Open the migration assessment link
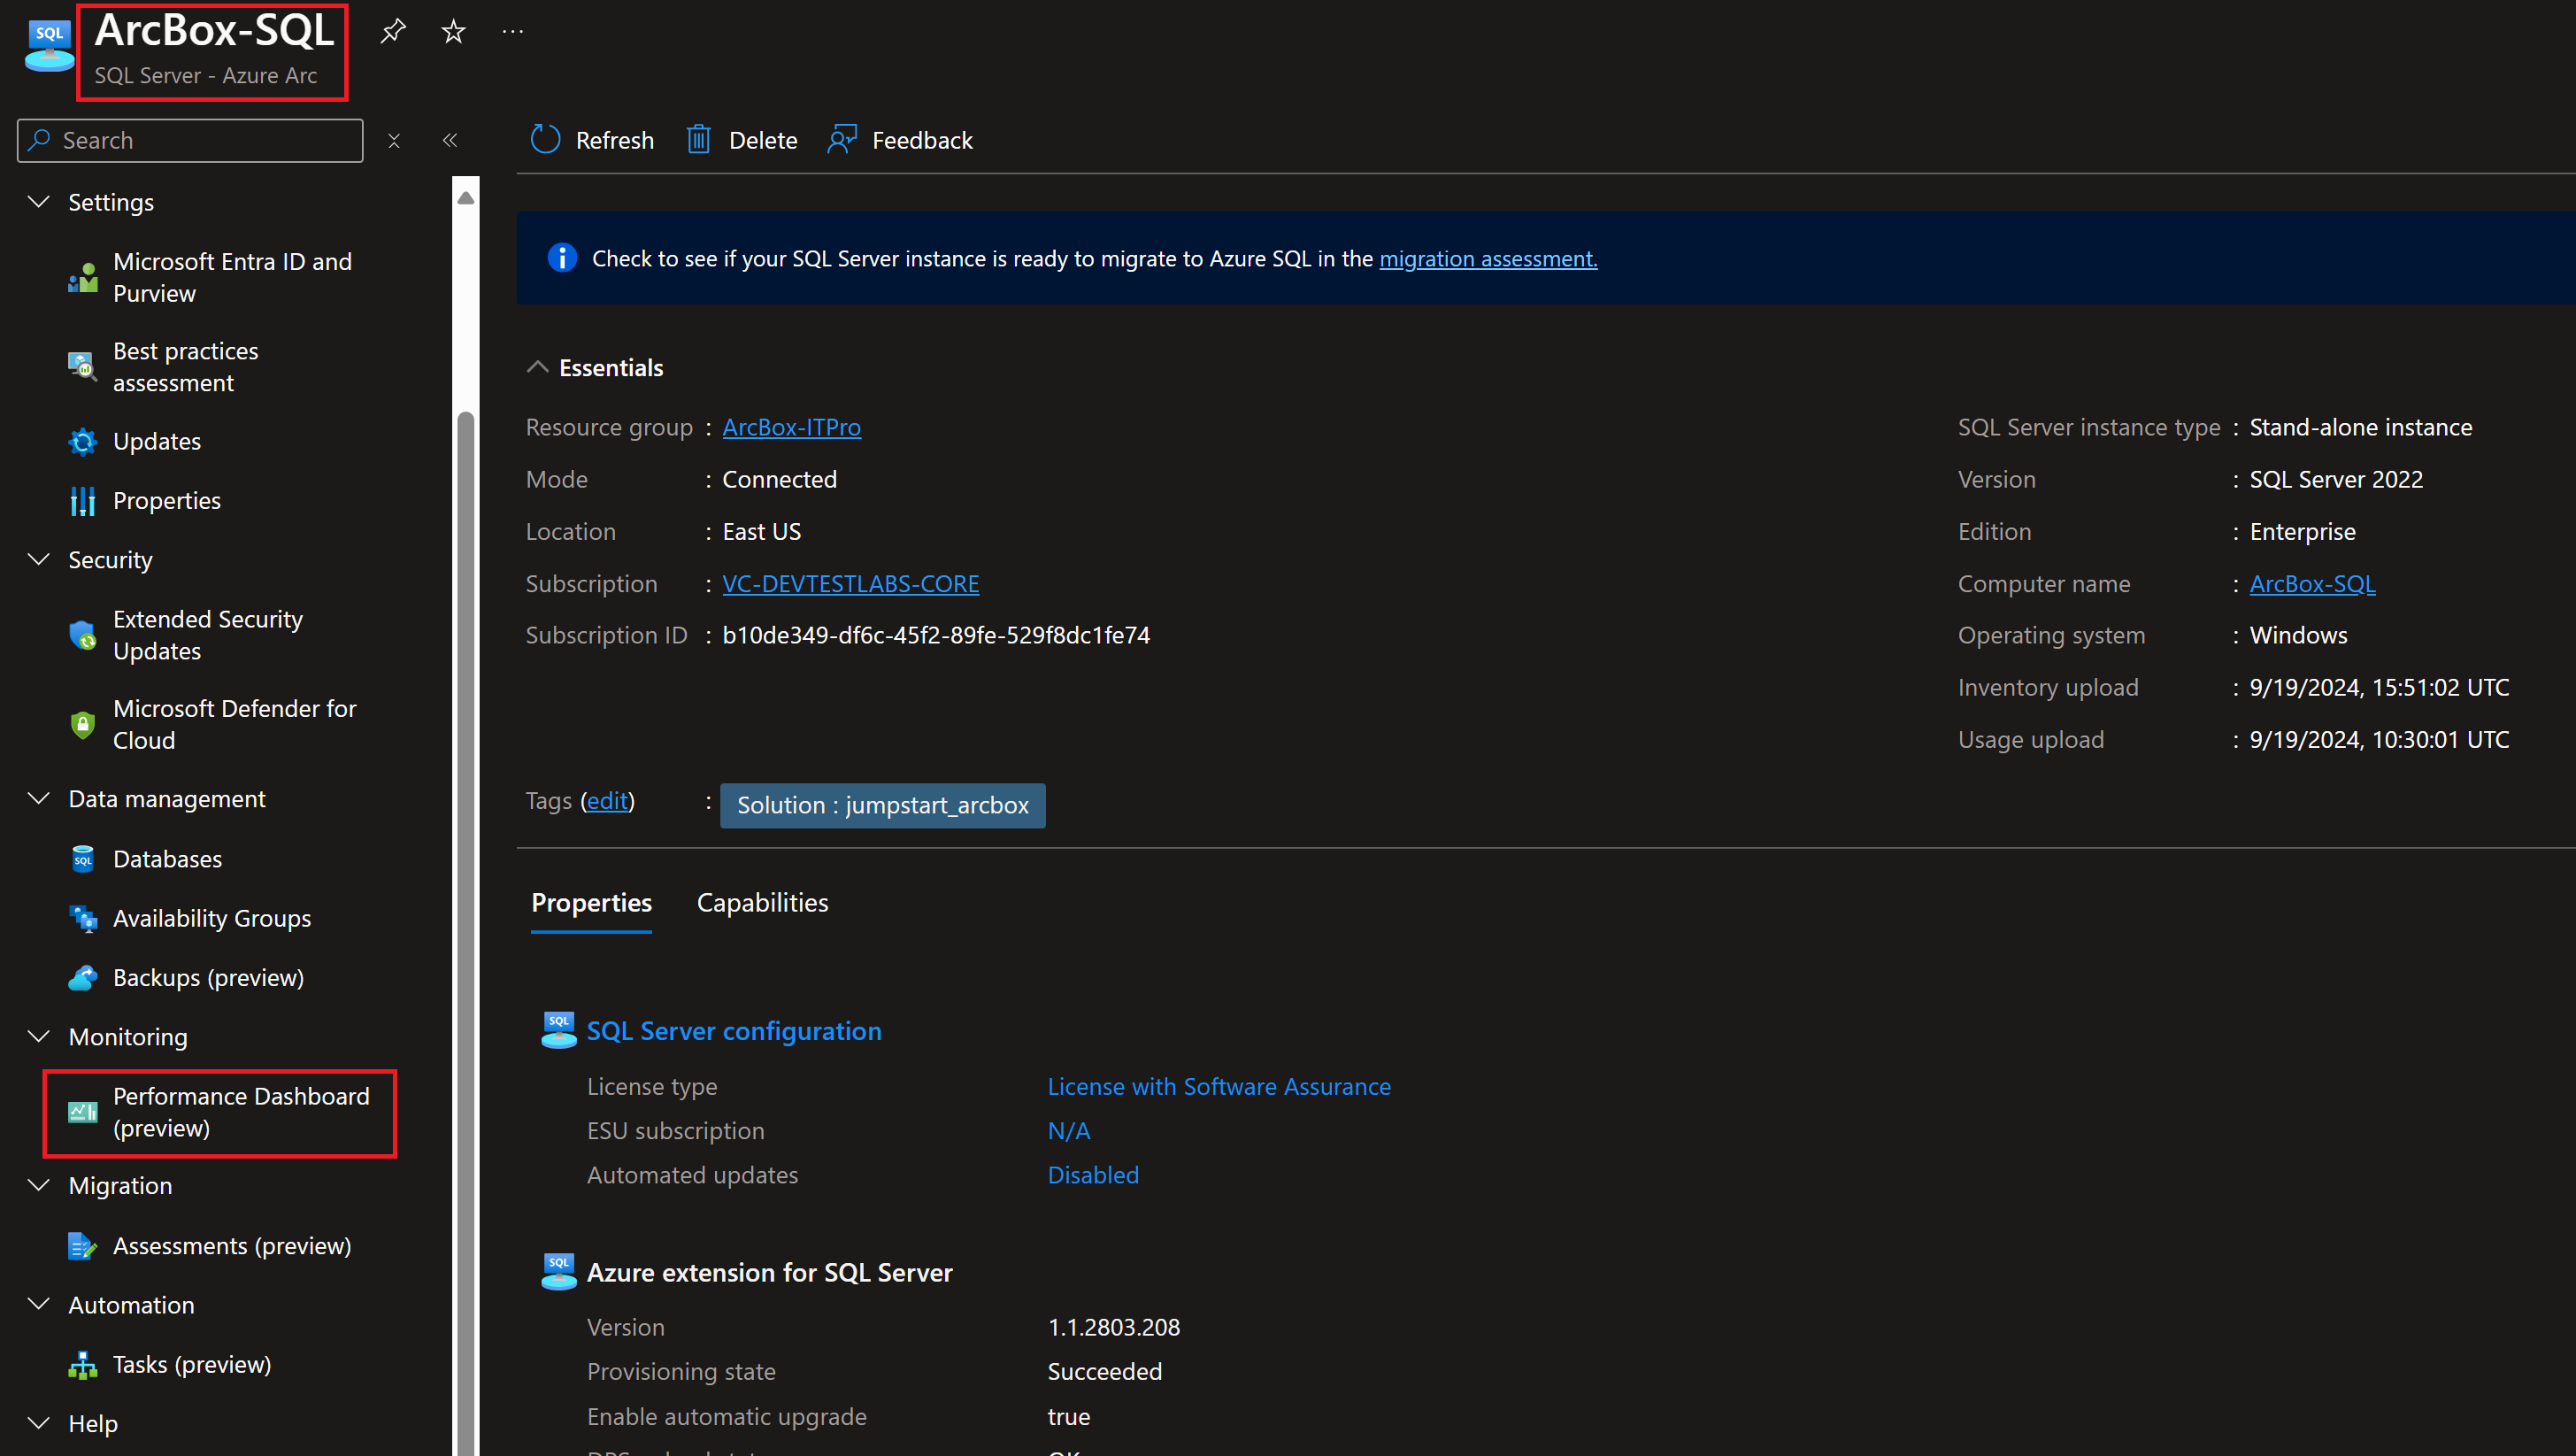 point(1488,258)
